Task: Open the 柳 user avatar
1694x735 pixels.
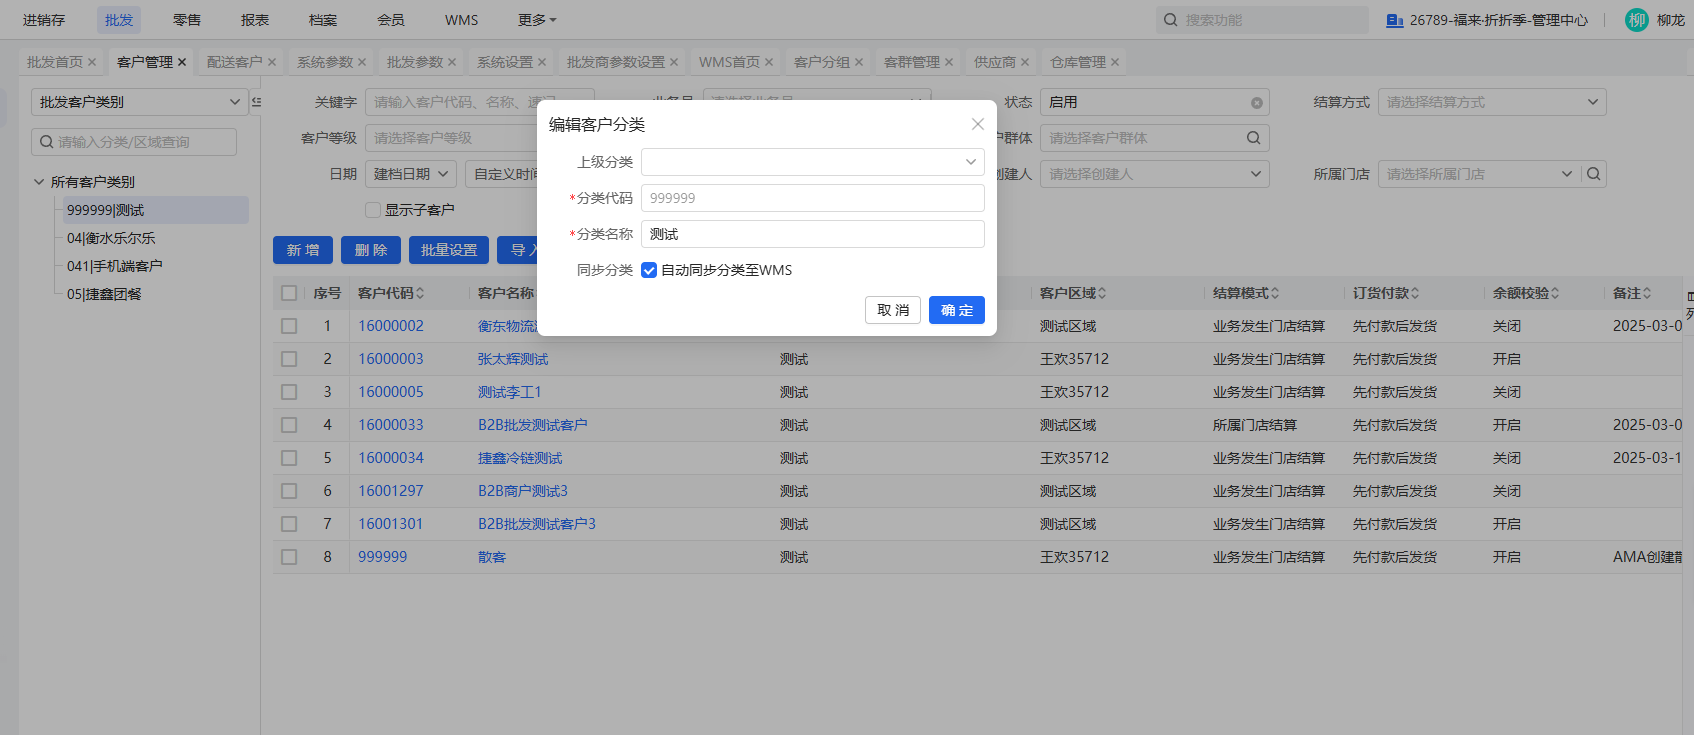Action: 1636,20
